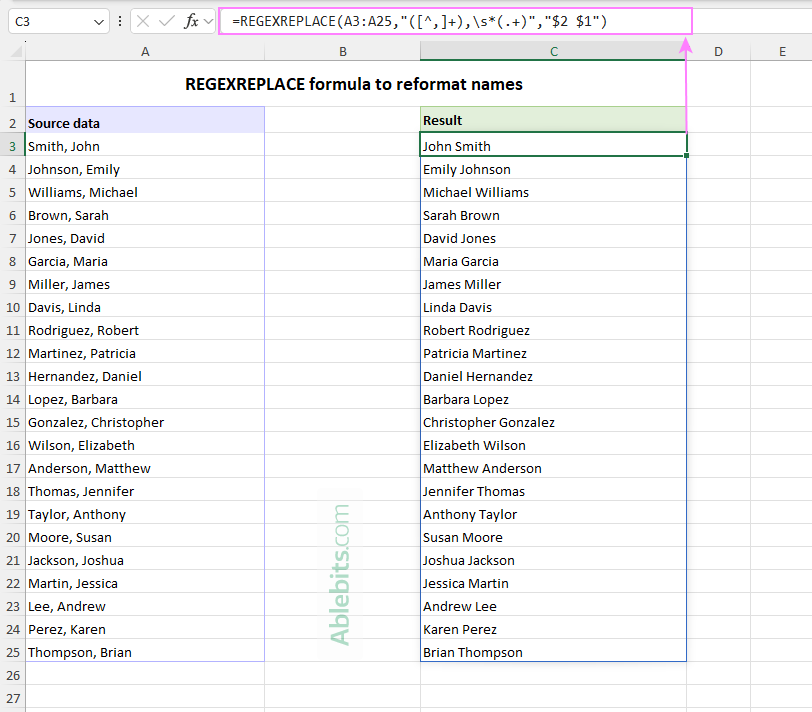Click cell 'Martinez, Patricia'

click(145, 352)
